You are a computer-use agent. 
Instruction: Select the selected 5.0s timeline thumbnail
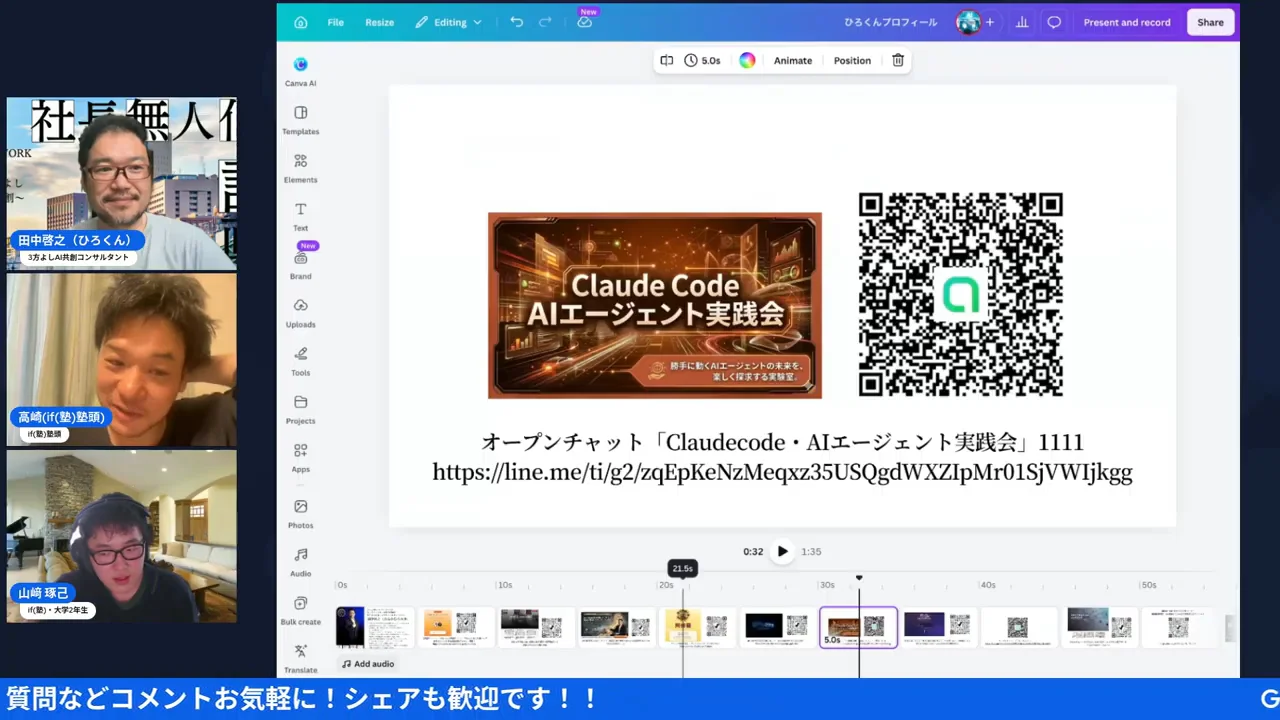click(x=858, y=627)
